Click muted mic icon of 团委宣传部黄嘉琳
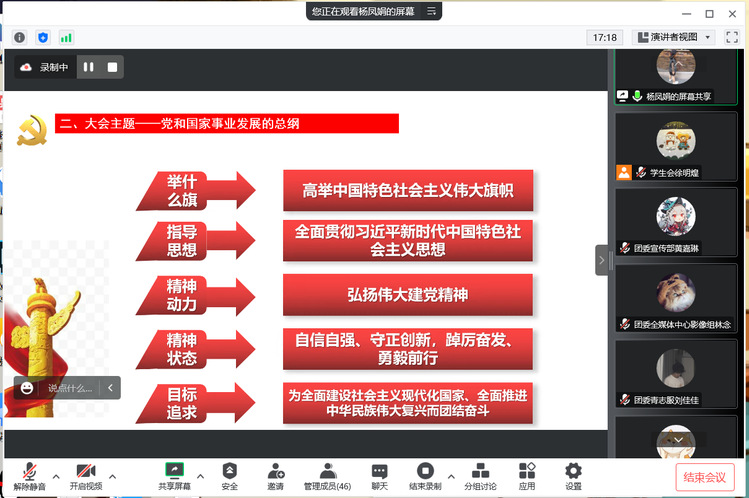This screenshot has width=749, height=498. point(625,248)
